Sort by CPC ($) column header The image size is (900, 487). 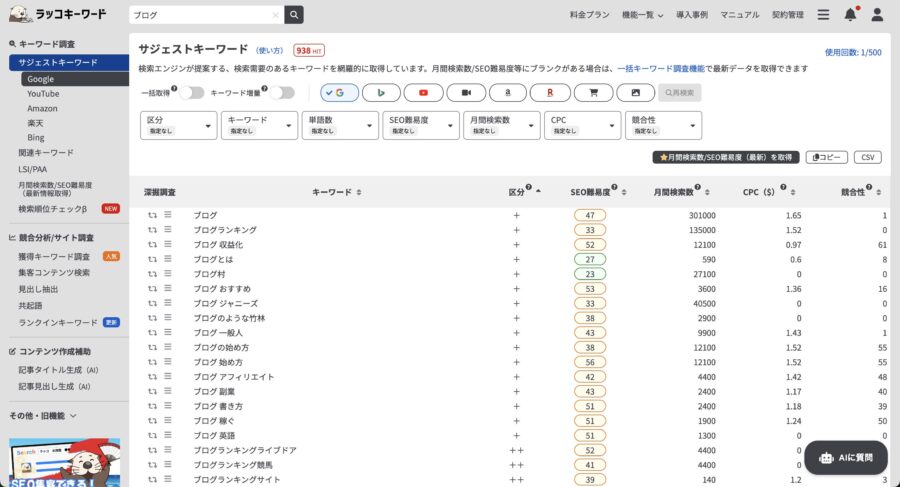pos(769,192)
